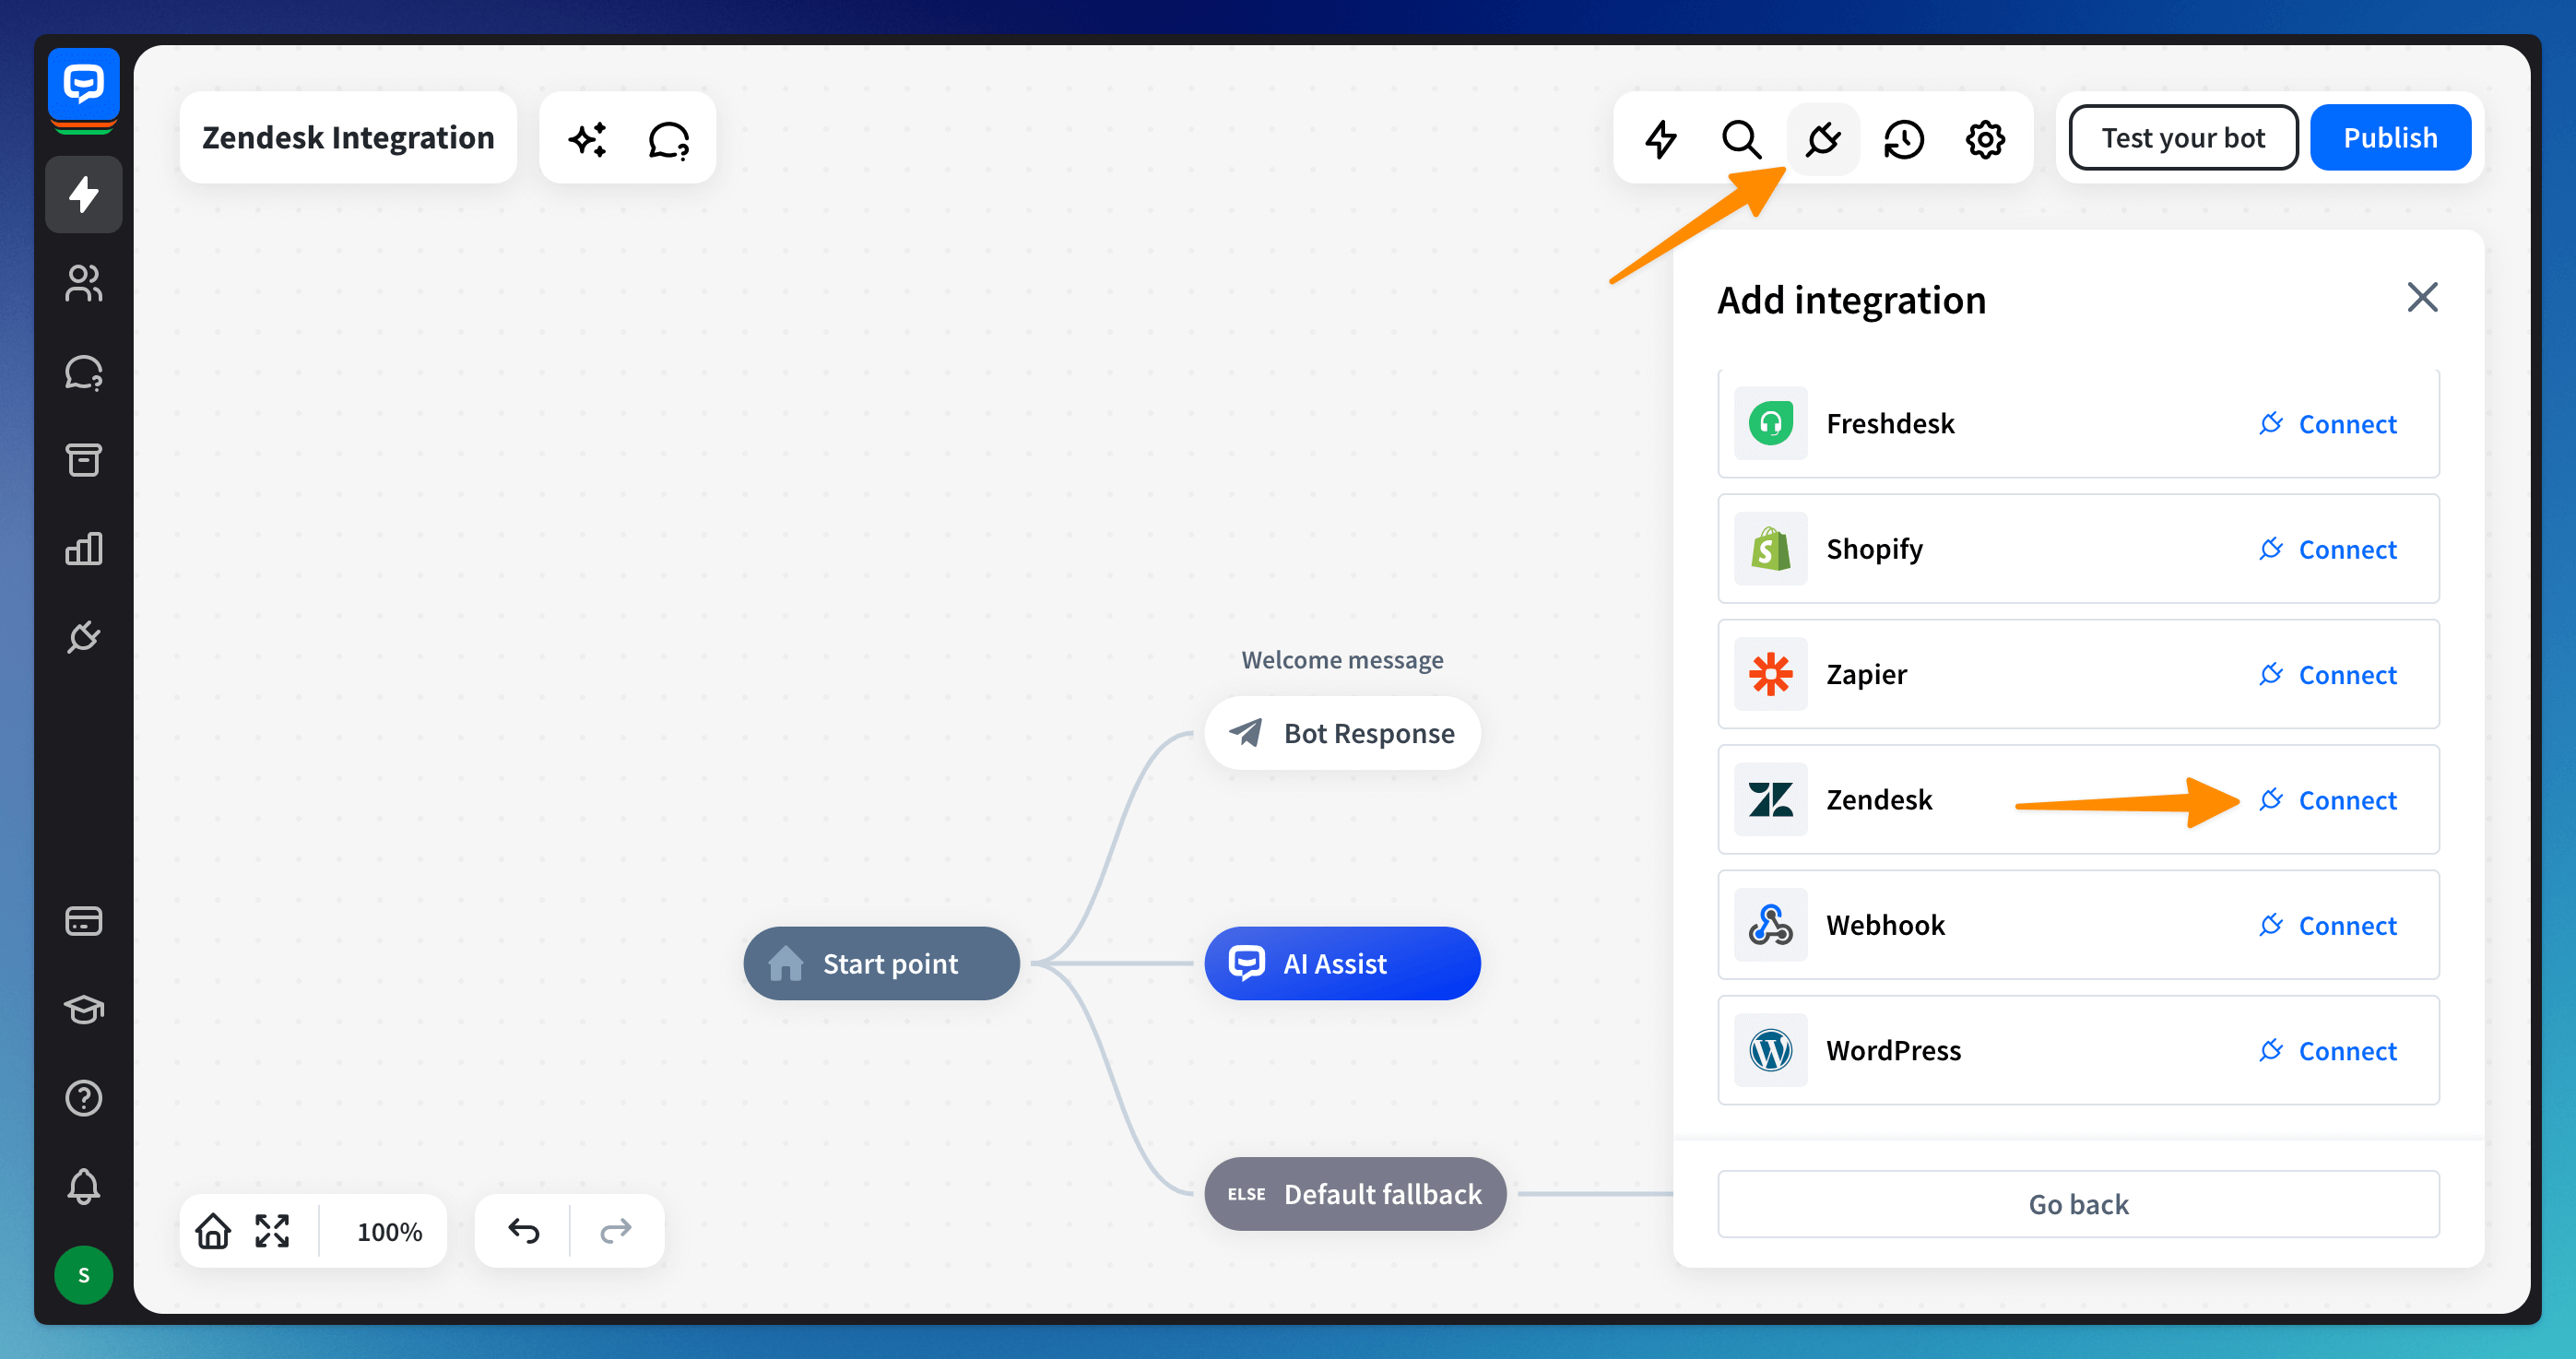Viewport: 2576px width, 1359px height.
Task: Click the Publish button
Action: [2389, 138]
